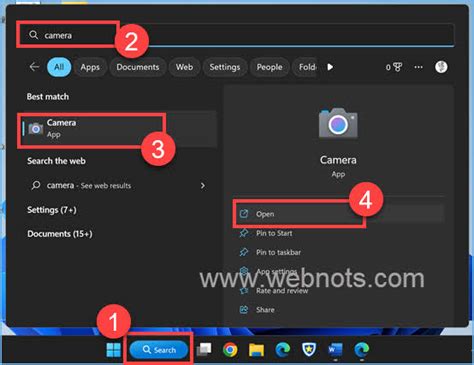
Task: Open App settings for Camera
Action: pyautogui.click(x=276, y=271)
